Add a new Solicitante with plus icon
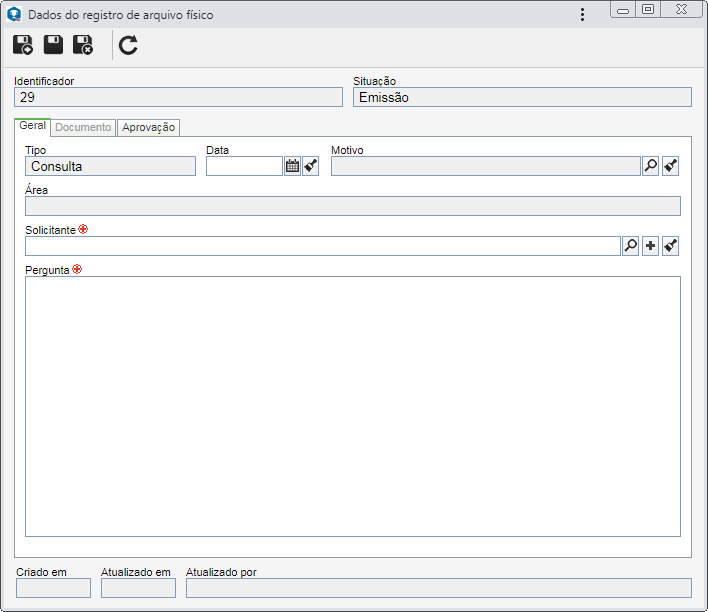Screen dimensions: 708x612 pos(651,246)
